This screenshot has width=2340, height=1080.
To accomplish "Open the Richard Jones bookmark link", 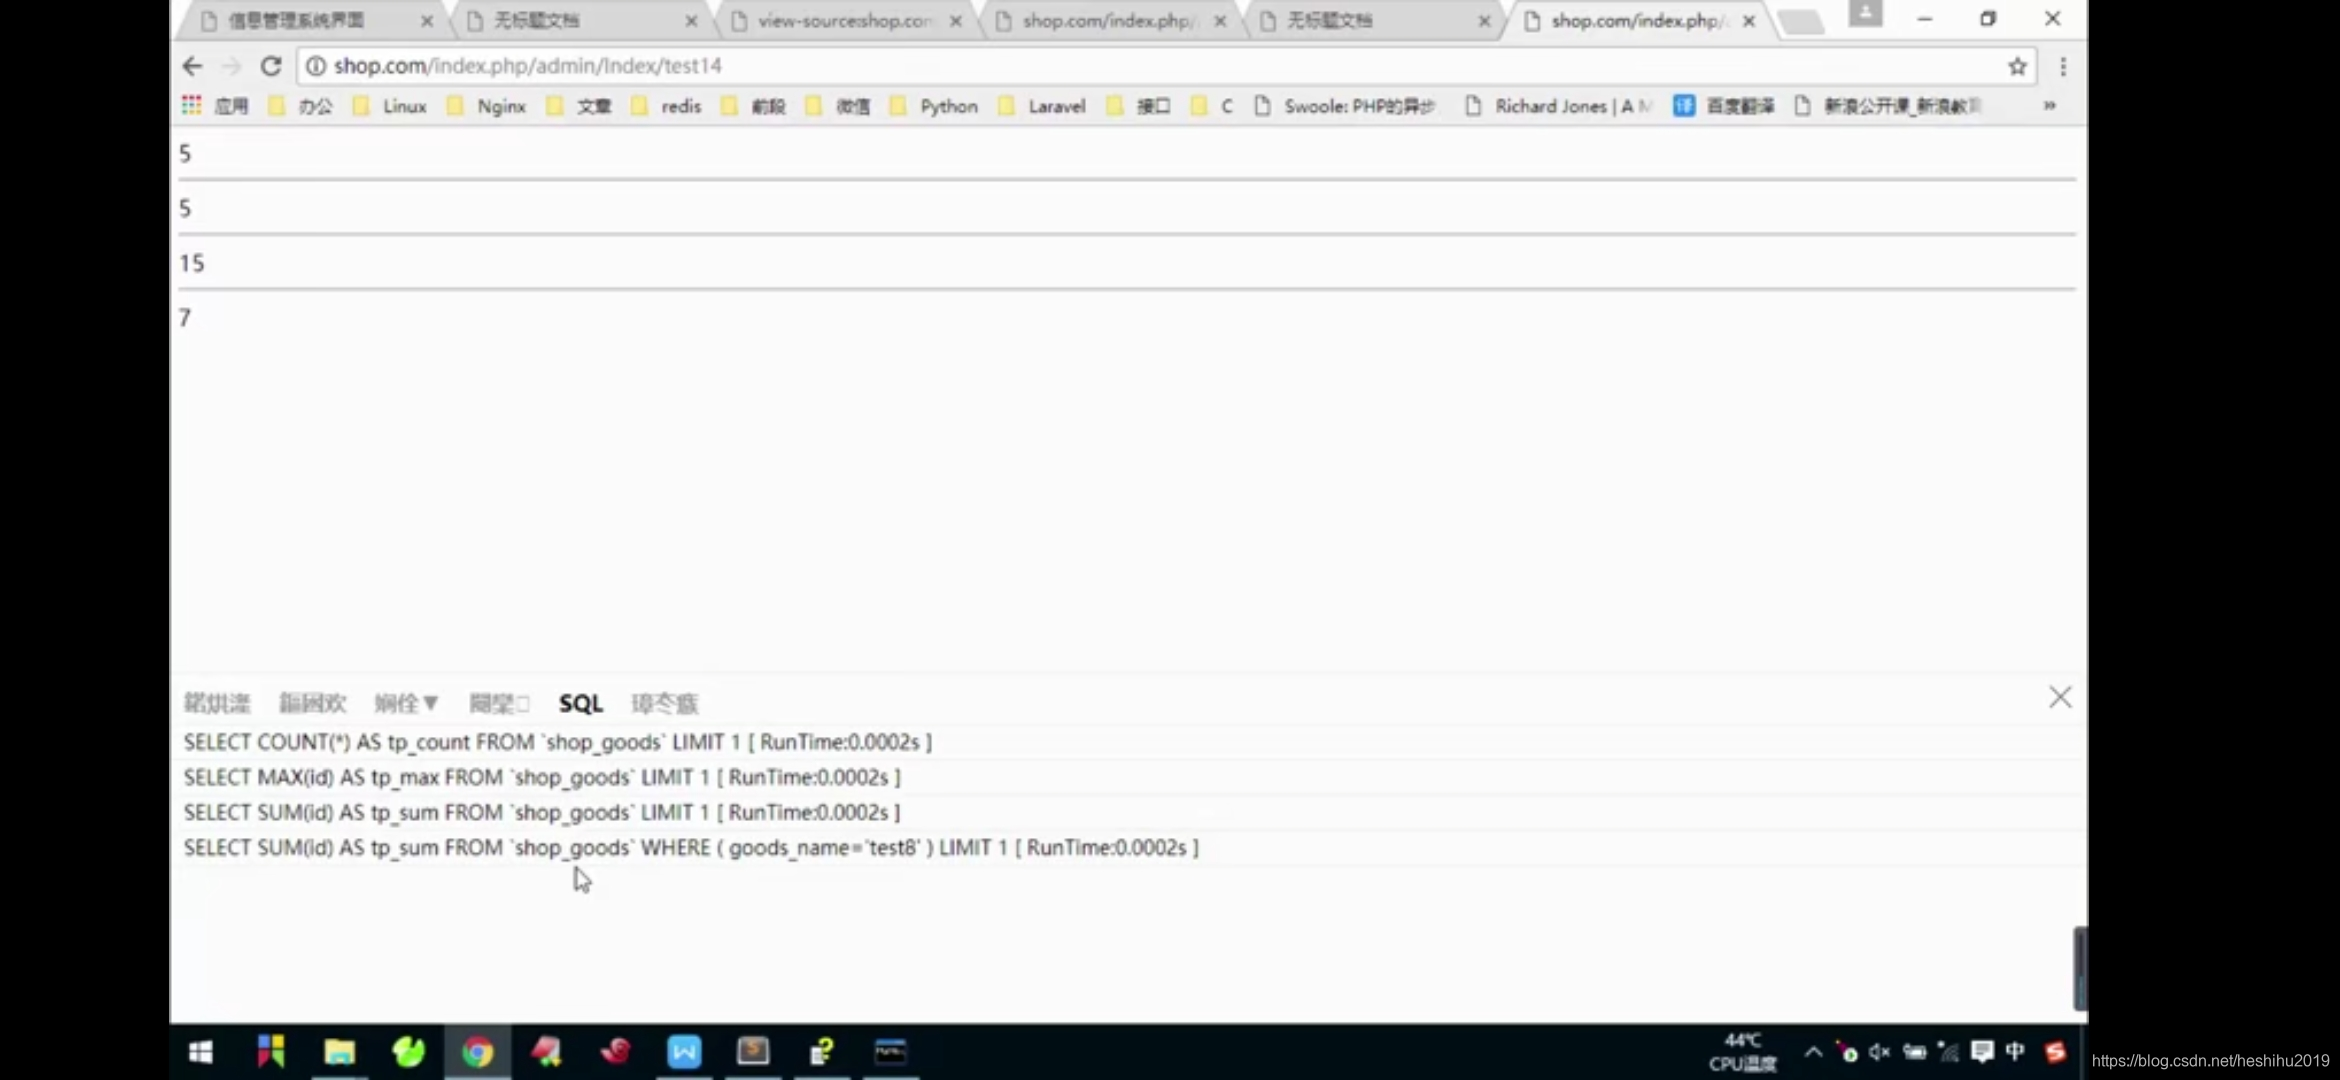I will pyautogui.click(x=1558, y=106).
